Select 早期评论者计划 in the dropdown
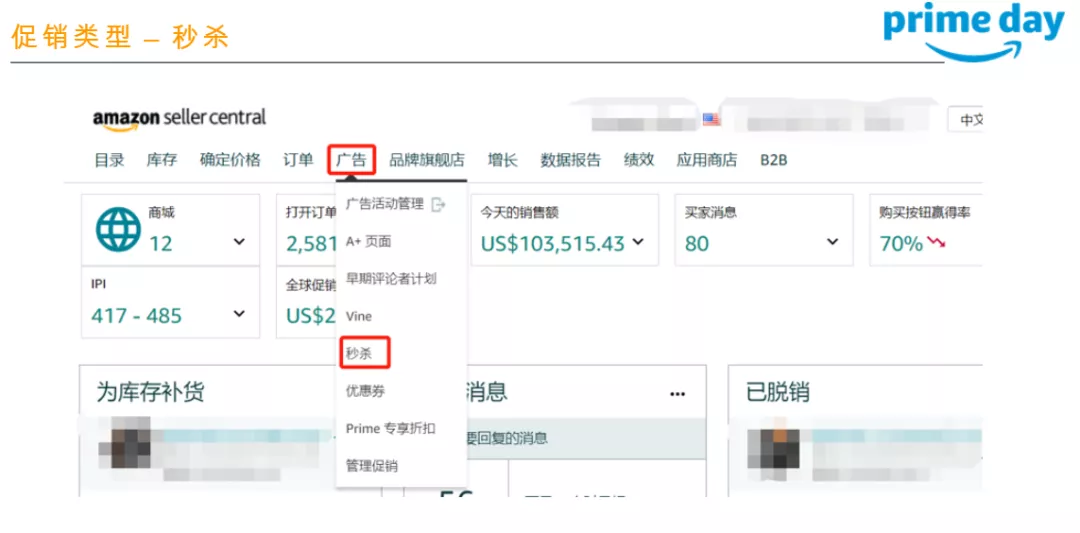 [x=391, y=279]
